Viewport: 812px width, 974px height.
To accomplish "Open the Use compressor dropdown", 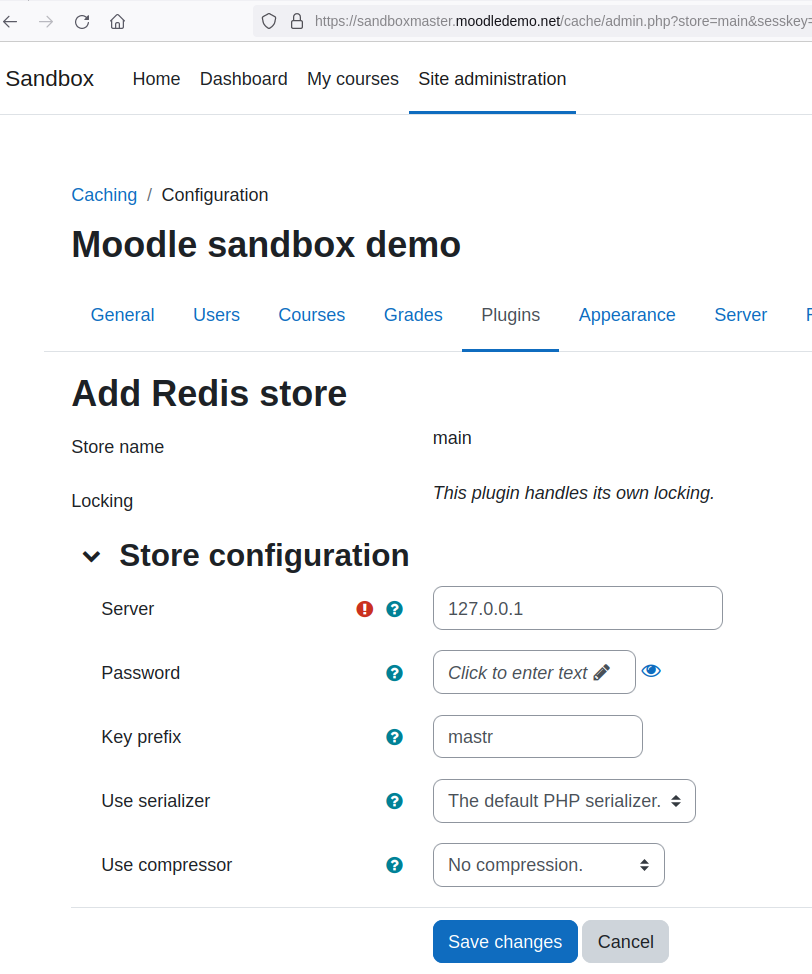I will [x=549, y=865].
